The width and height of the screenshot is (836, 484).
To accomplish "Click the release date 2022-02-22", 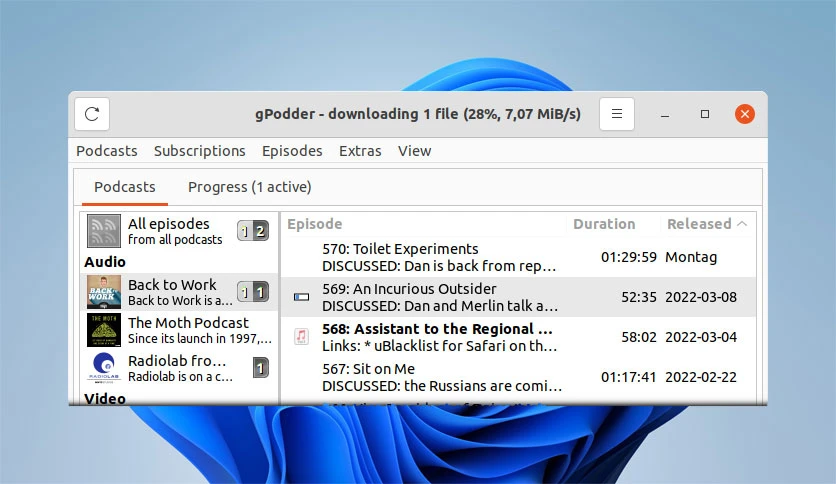I will [701, 377].
